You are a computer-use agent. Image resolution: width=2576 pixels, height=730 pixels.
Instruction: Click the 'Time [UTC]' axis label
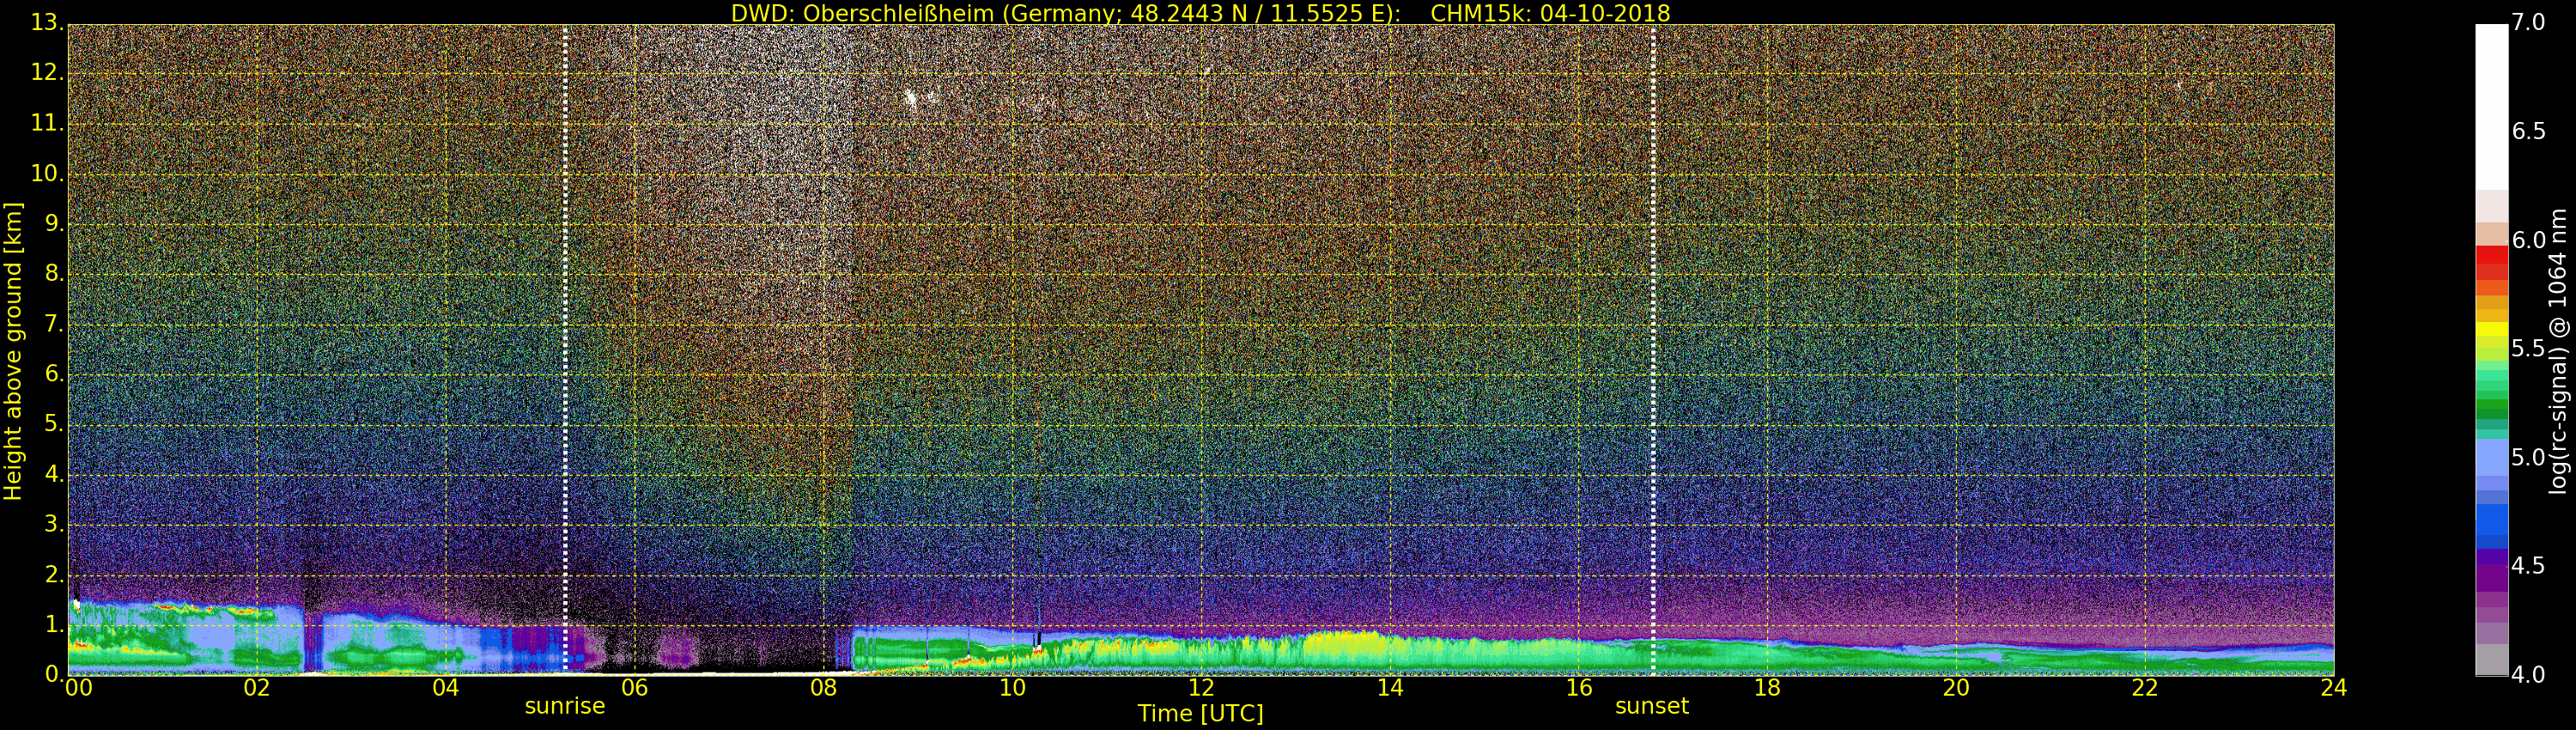(x=1200, y=714)
